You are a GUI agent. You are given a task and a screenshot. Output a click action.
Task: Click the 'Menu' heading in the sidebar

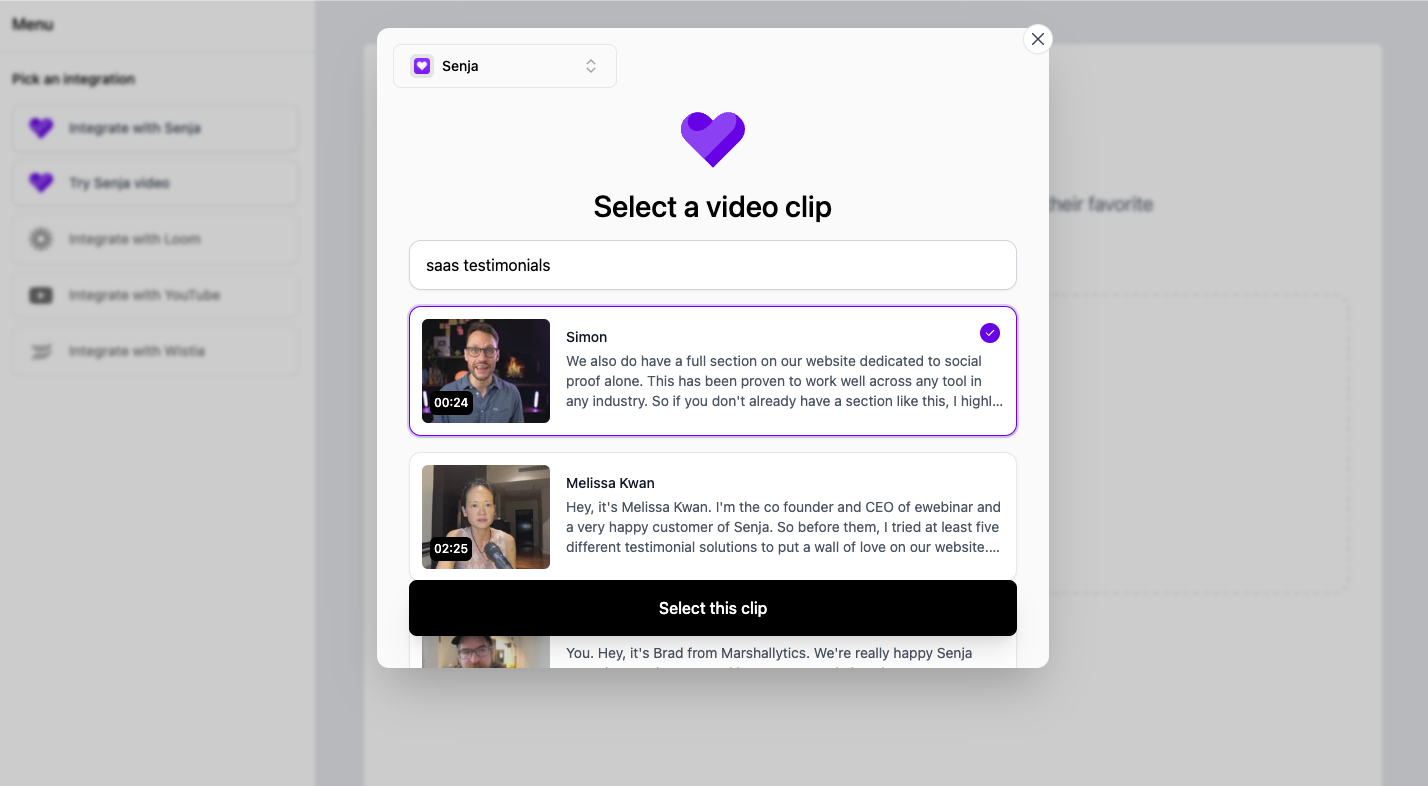(x=33, y=24)
